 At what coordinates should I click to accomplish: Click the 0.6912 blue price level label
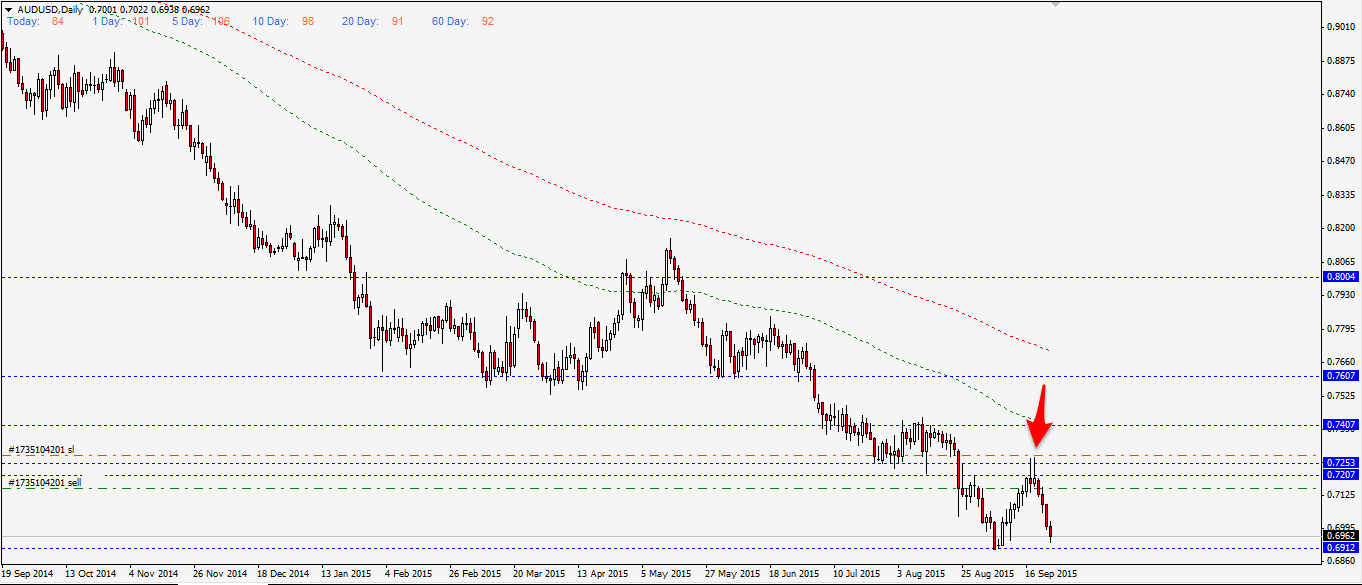1340,548
